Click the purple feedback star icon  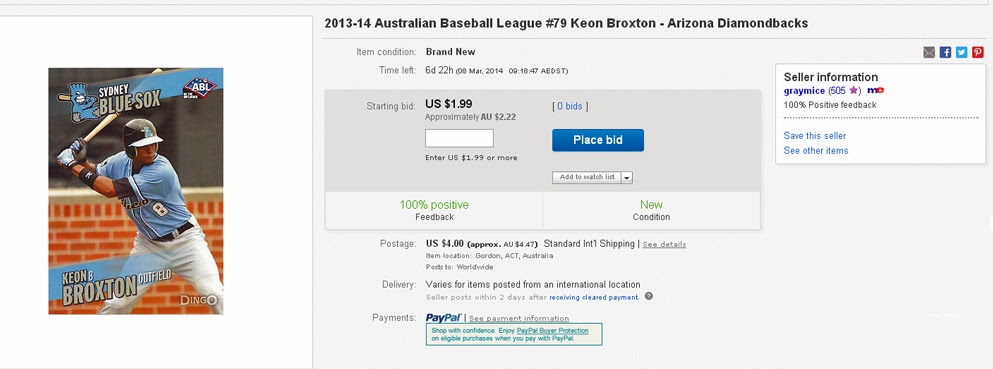pos(854,91)
